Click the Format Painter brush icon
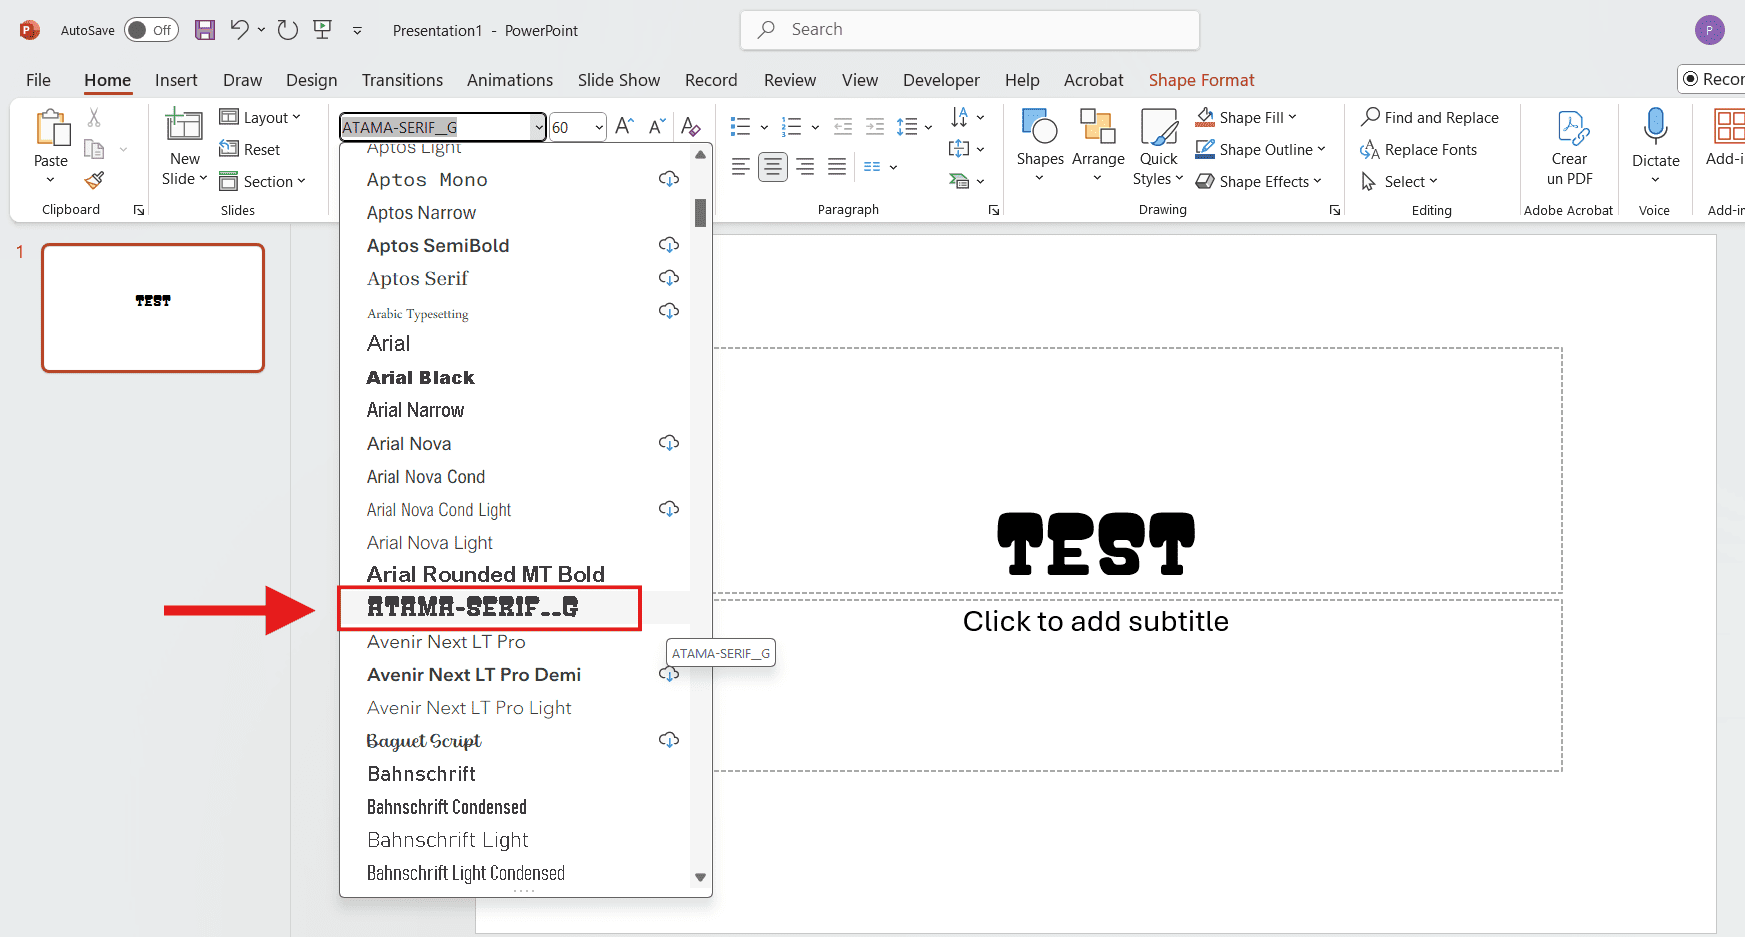1745x937 pixels. click(x=94, y=181)
